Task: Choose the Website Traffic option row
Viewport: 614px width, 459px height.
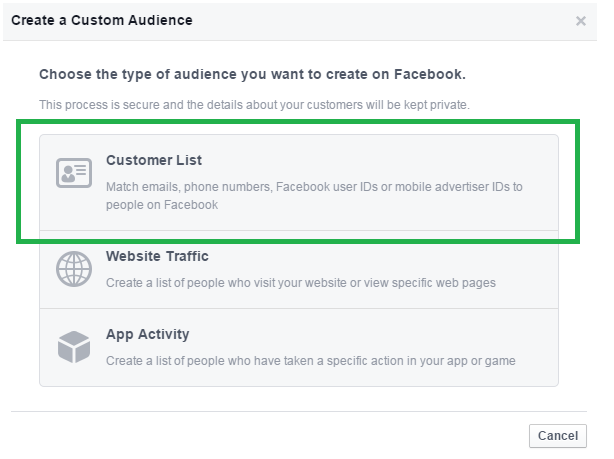Action: (299, 269)
